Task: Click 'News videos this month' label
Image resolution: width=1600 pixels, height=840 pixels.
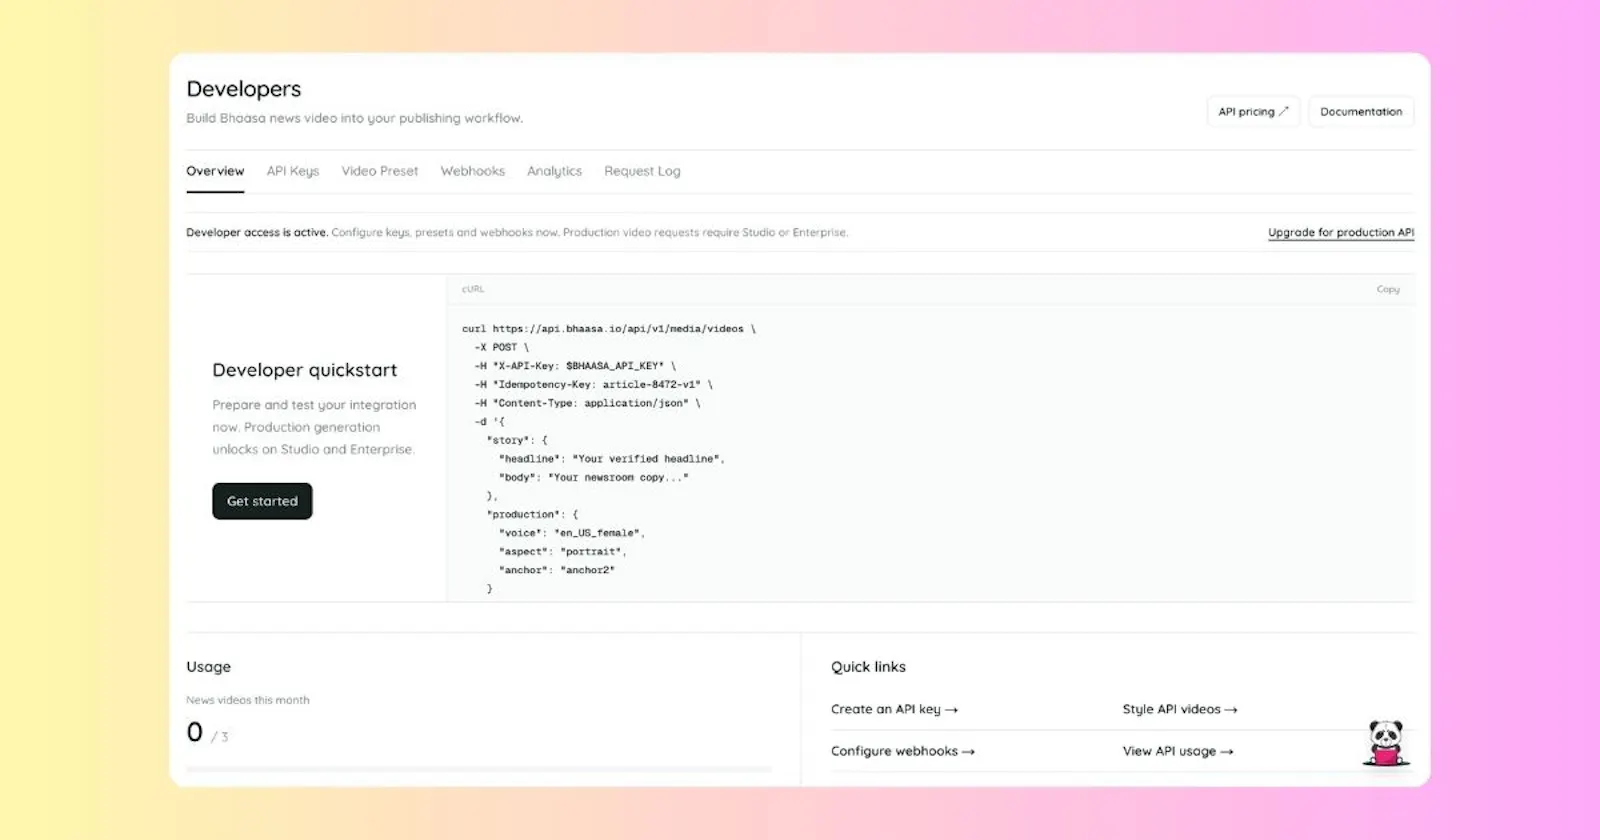Action: 248,700
